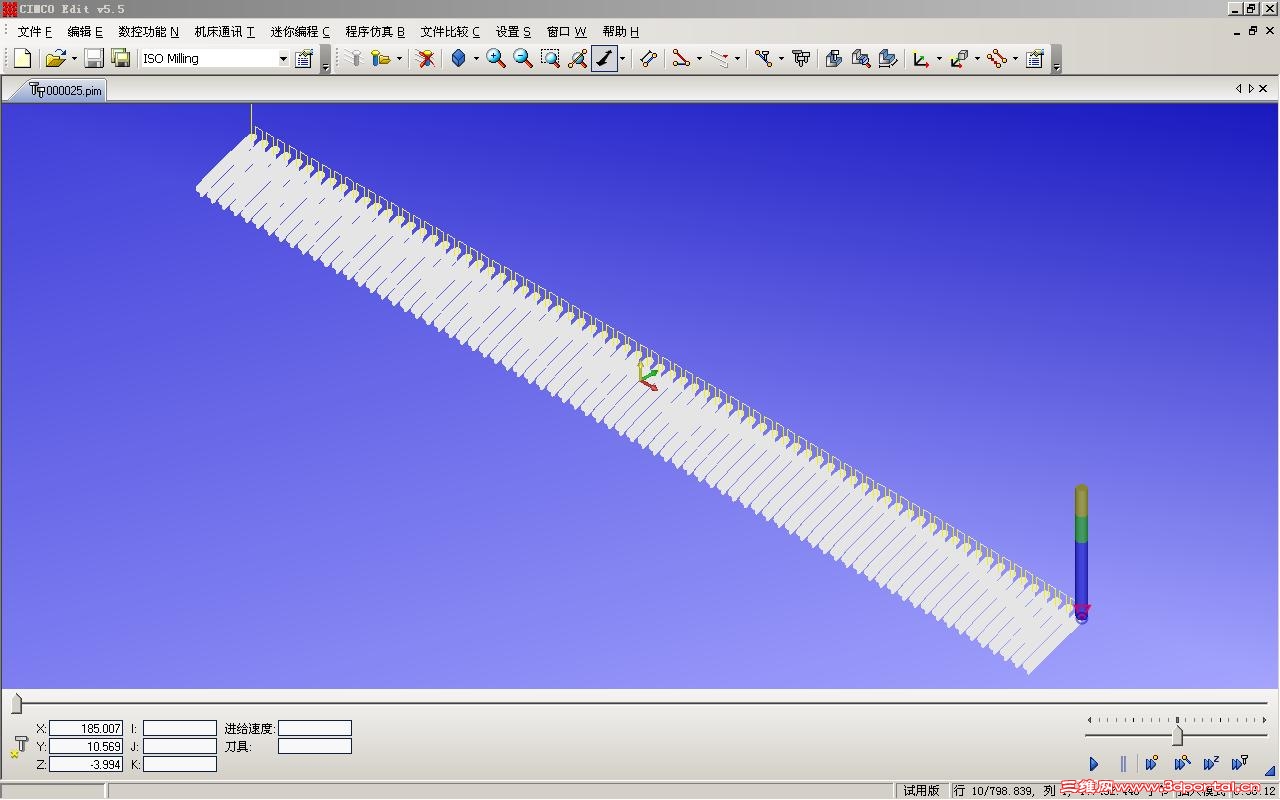Open the 文件比较 C menu
This screenshot has width=1280, height=800.
coord(450,31)
